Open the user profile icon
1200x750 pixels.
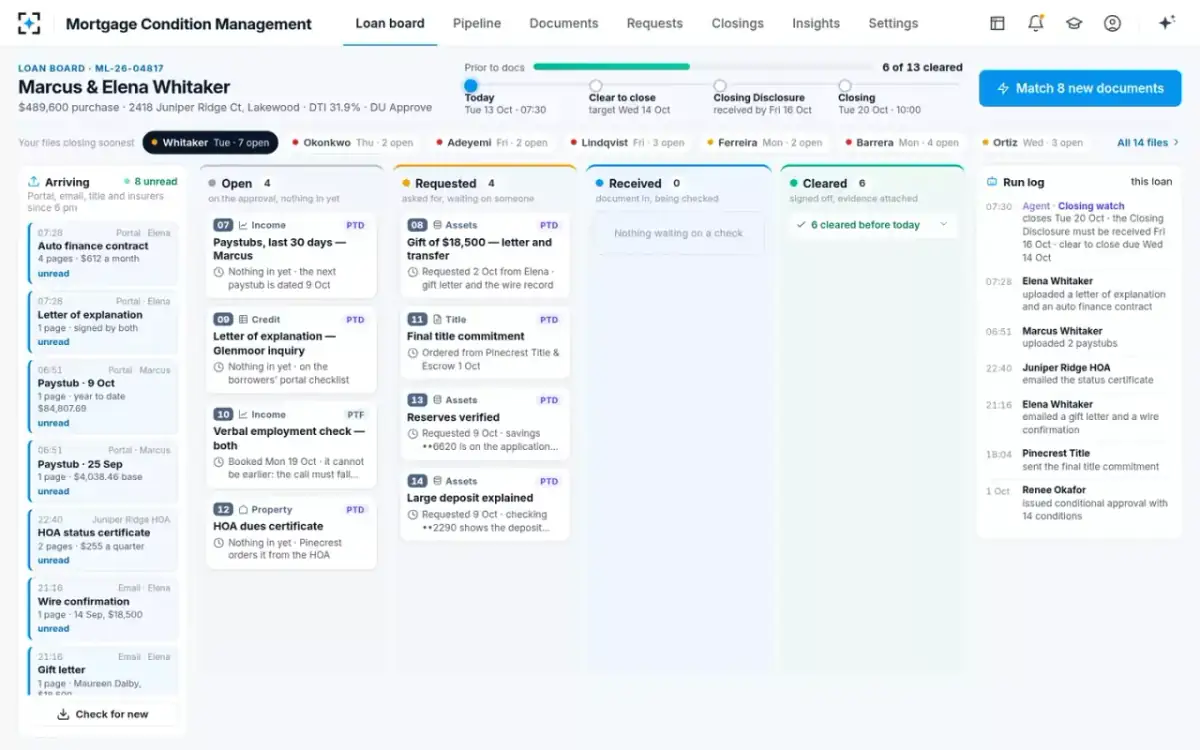(x=1112, y=23)
